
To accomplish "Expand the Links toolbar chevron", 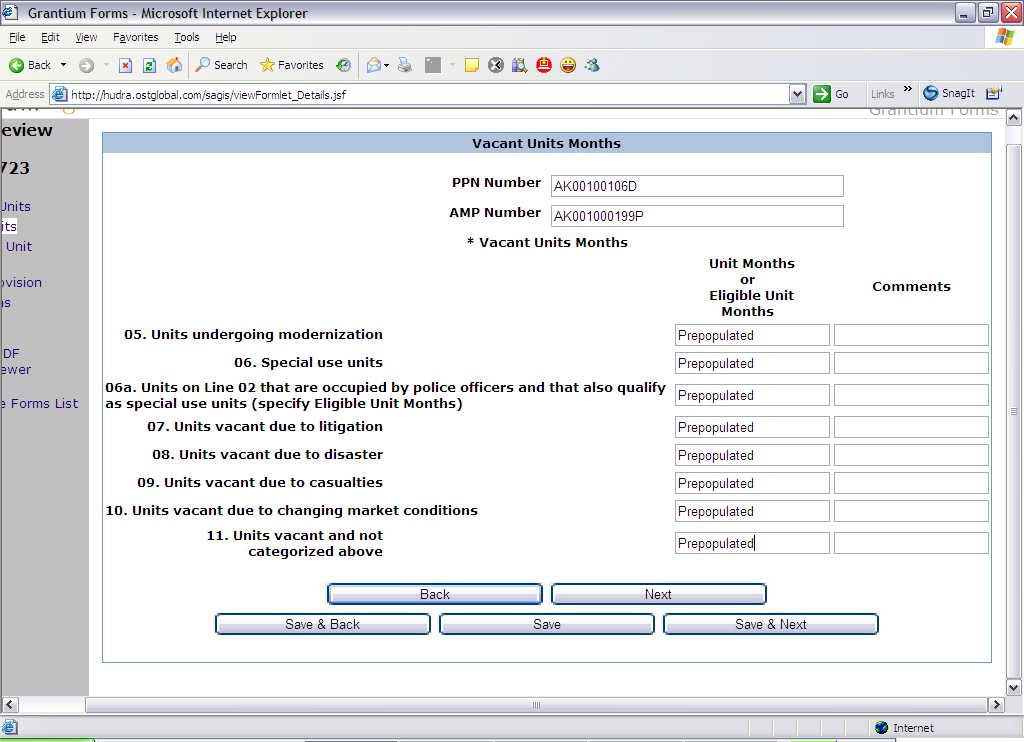I will pyautogui.click(x=908, y=90).
